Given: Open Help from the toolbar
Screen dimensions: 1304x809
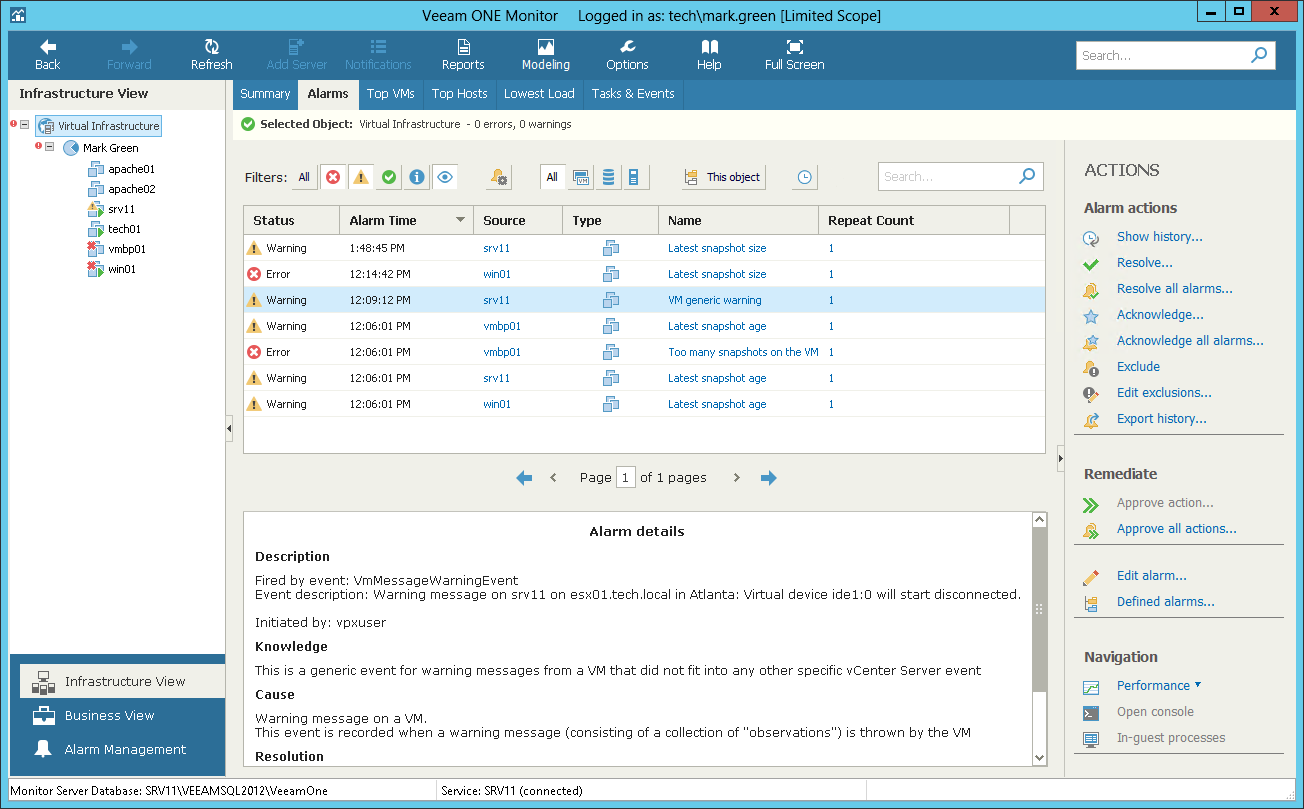Looking at the screenshot, I should pos(709,55).
